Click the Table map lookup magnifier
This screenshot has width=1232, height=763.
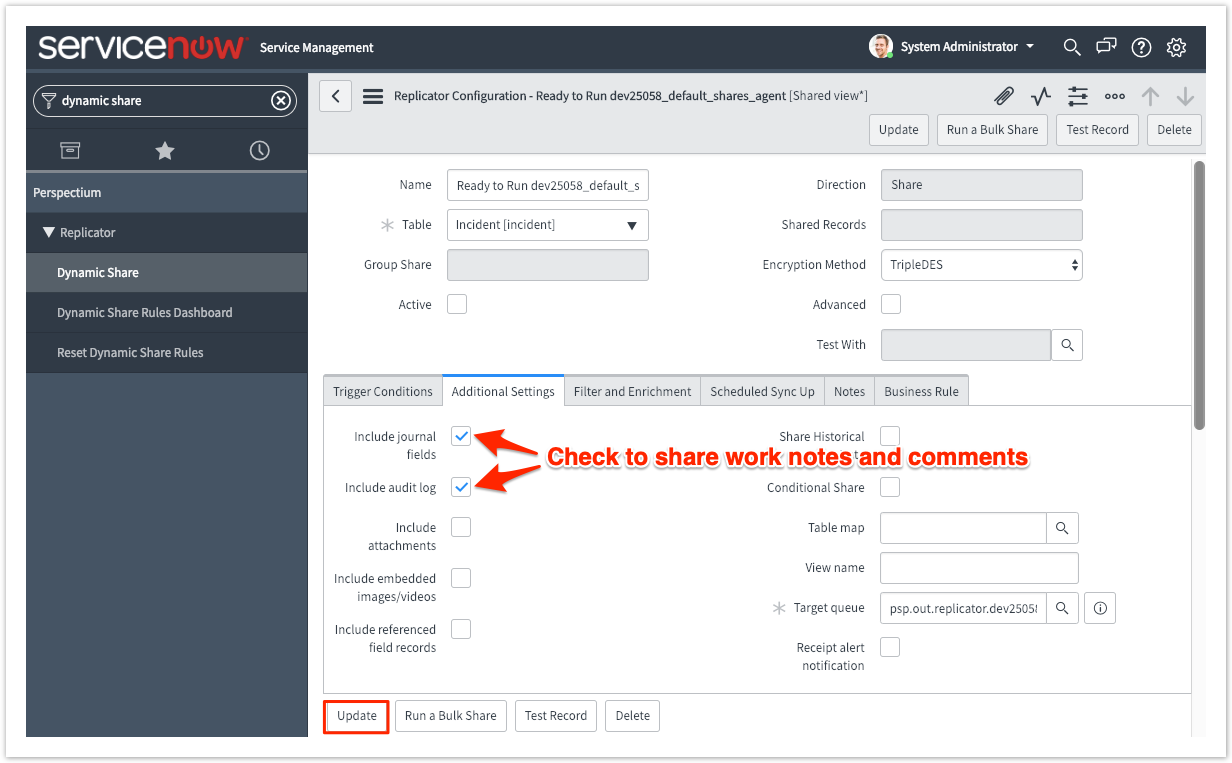click(1062, 528)
